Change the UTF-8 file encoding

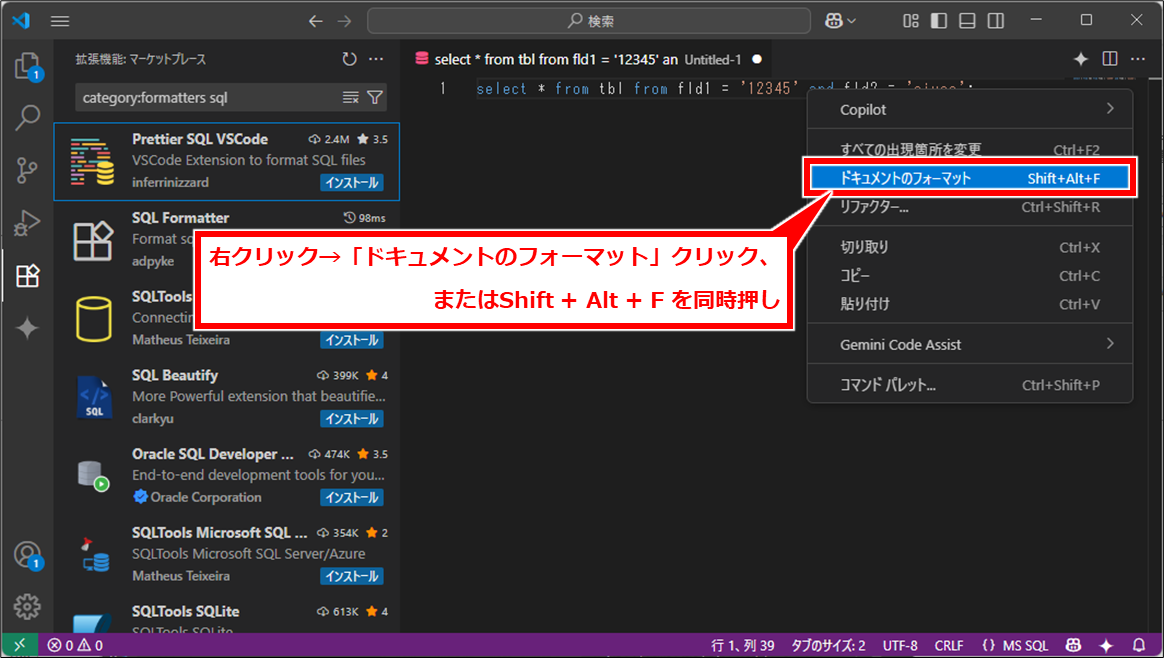(x=900, y=645)
